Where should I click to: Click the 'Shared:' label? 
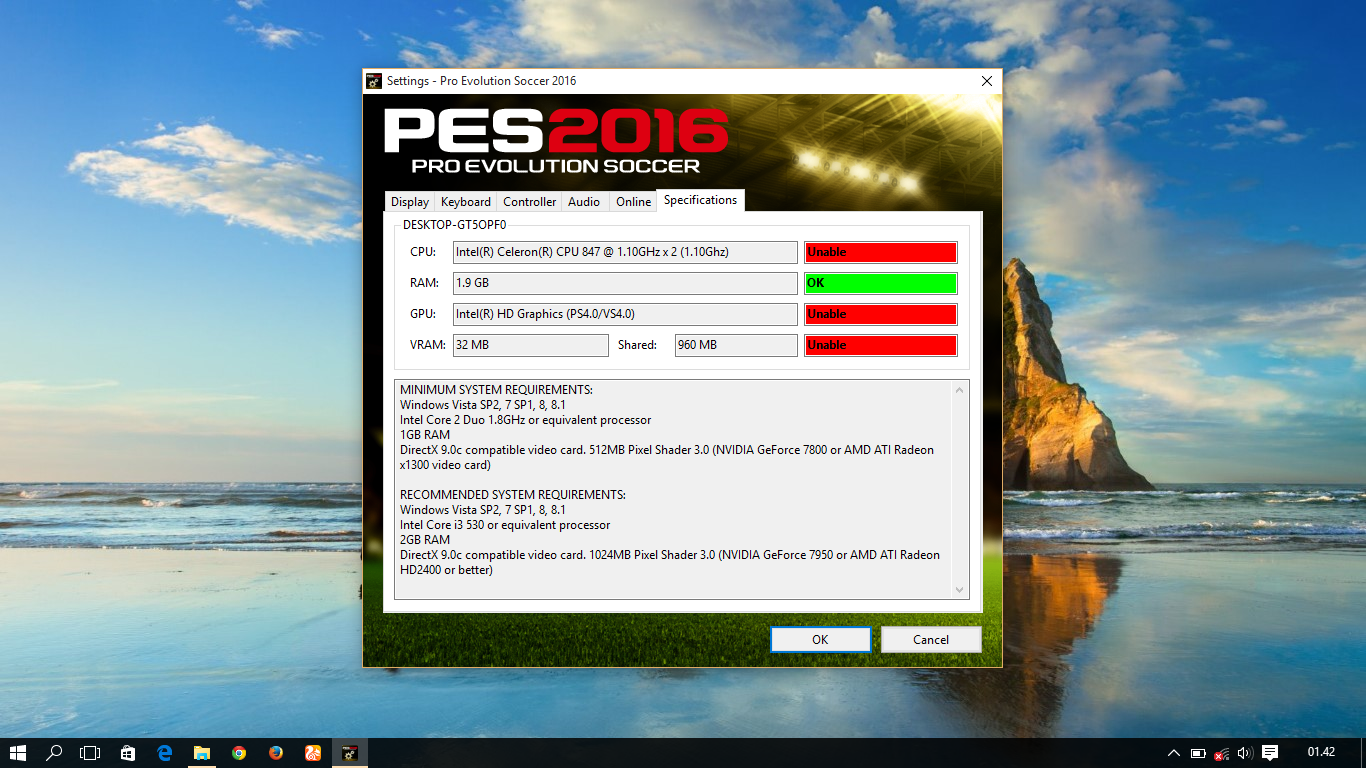637,345
